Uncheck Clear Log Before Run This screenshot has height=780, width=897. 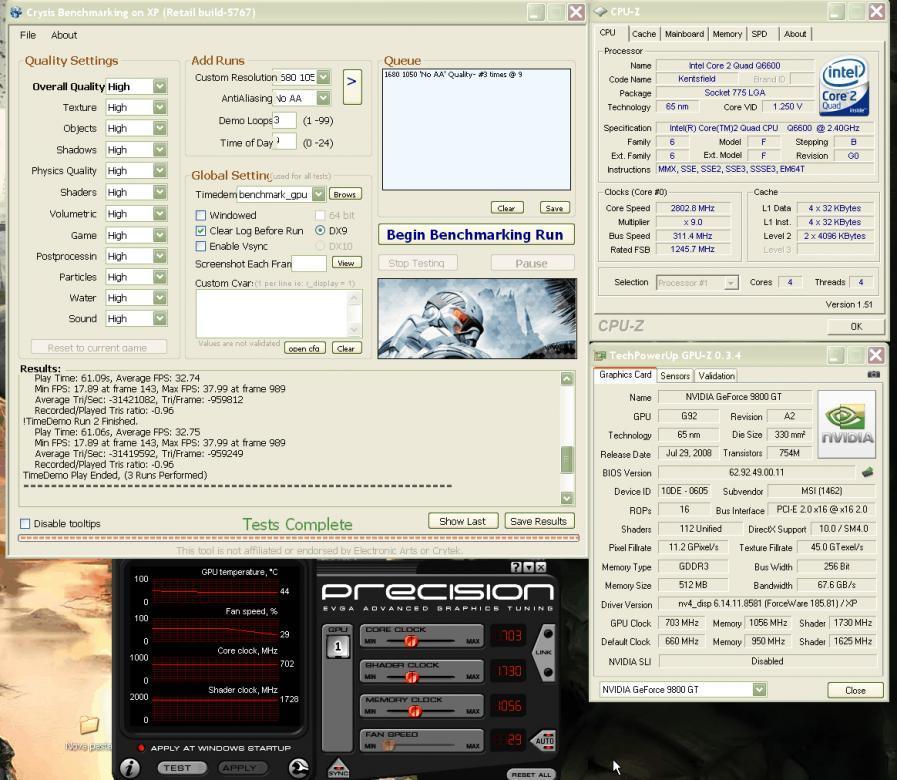point(201,231)
